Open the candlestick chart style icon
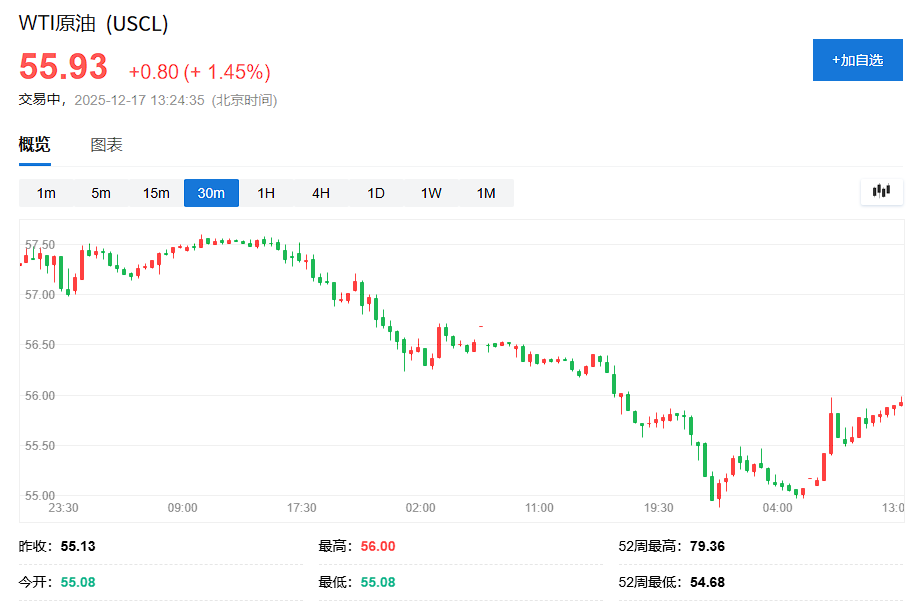This screenshot has width=919, height=601. 881,191
